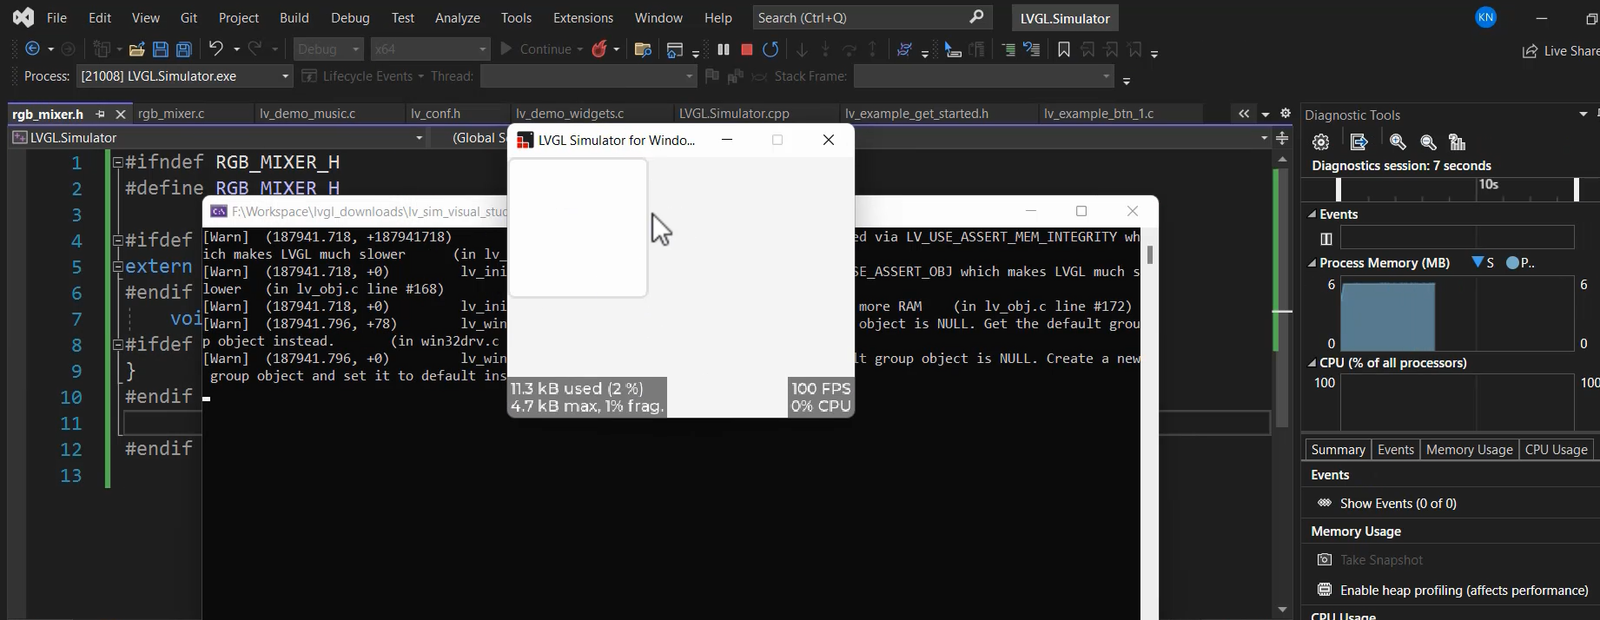Screen dimensions: 1600x620
Task: Show the tab overflow chevrons
Action: (1244, 114)
